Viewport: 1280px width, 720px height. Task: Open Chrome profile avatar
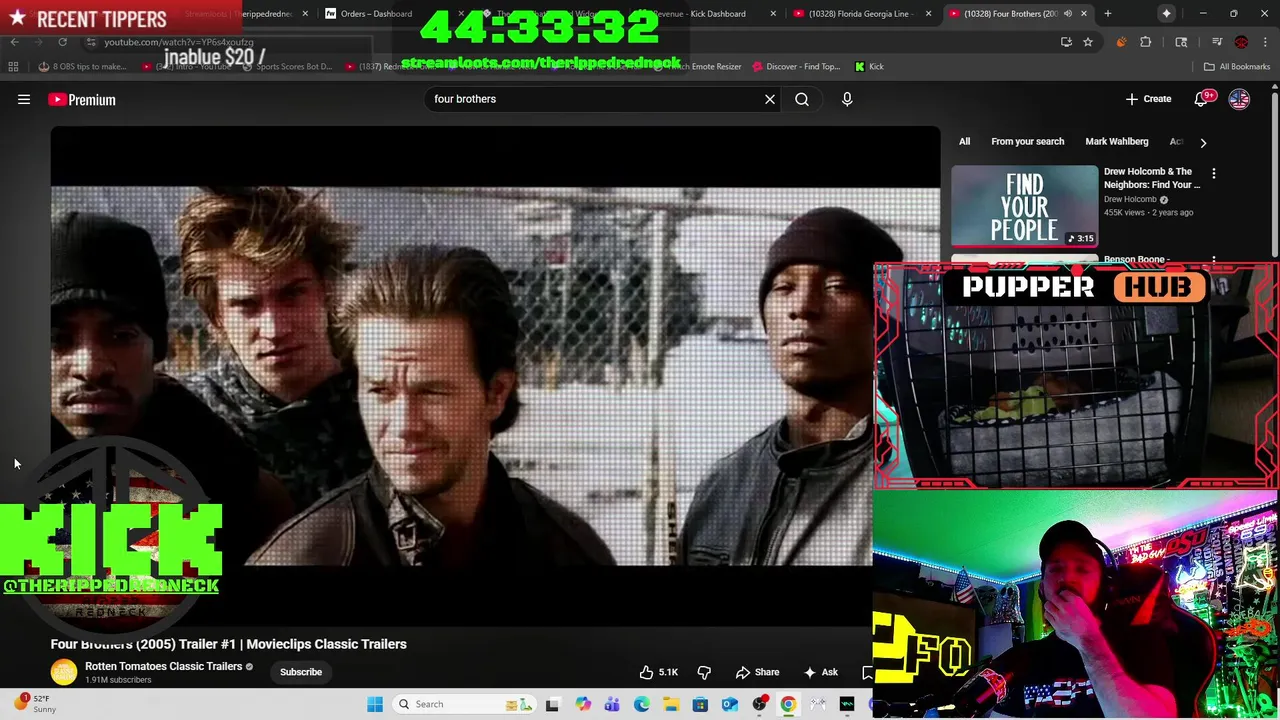[1241, 42]
